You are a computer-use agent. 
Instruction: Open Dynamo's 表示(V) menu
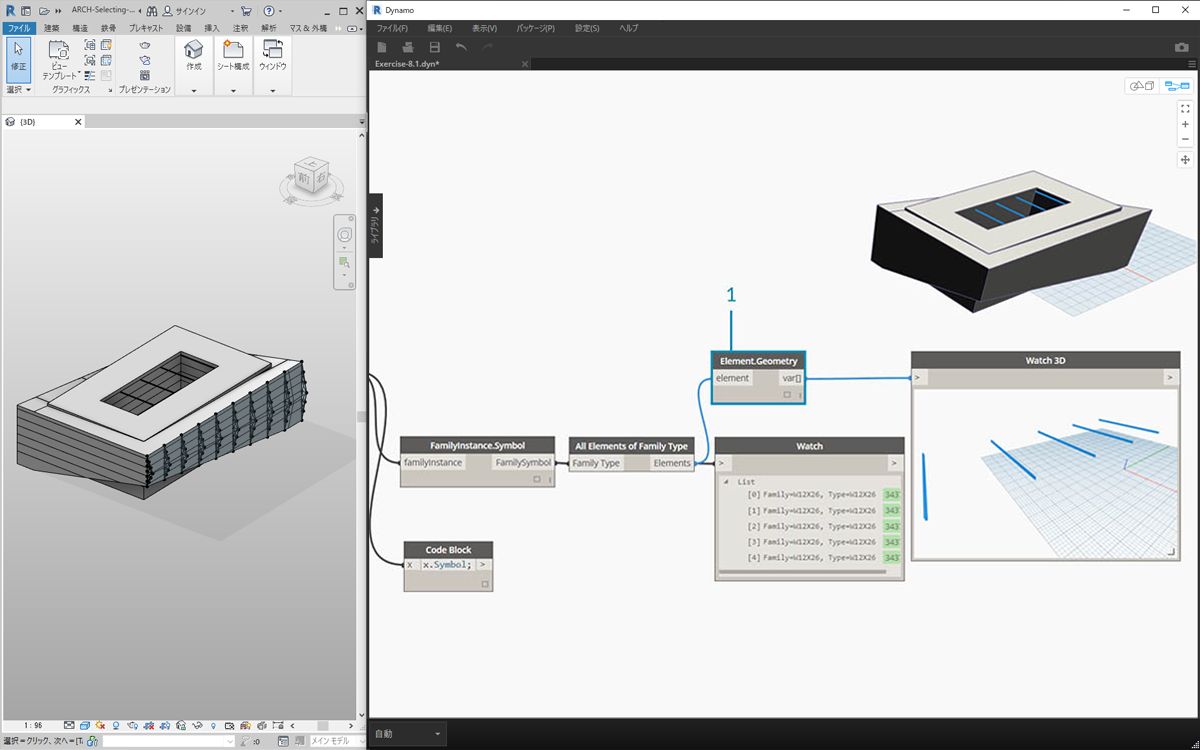485,28
